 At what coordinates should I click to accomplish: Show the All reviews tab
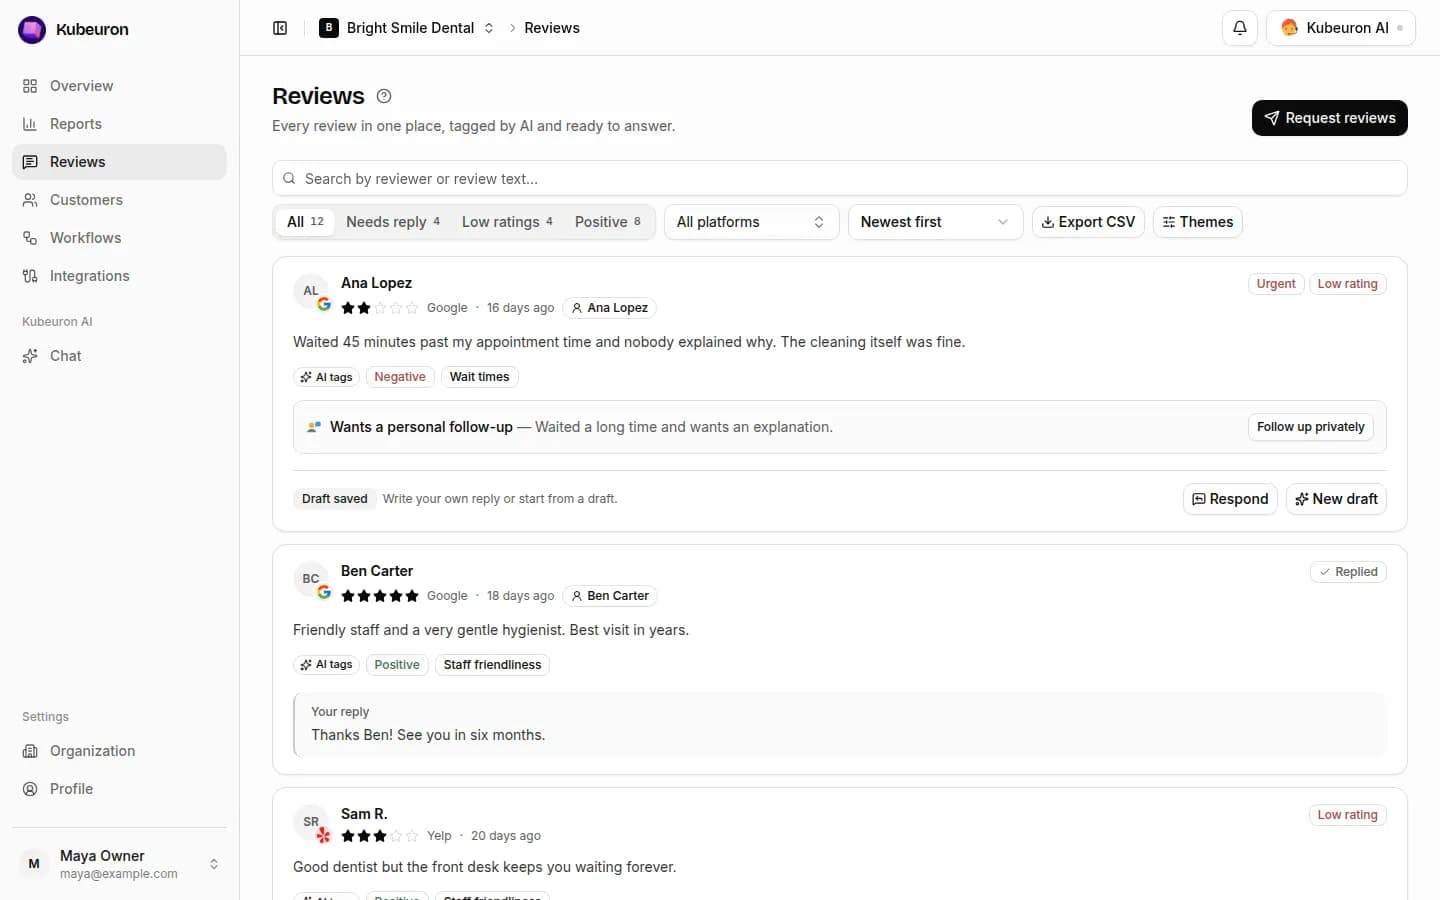point(305,222)
